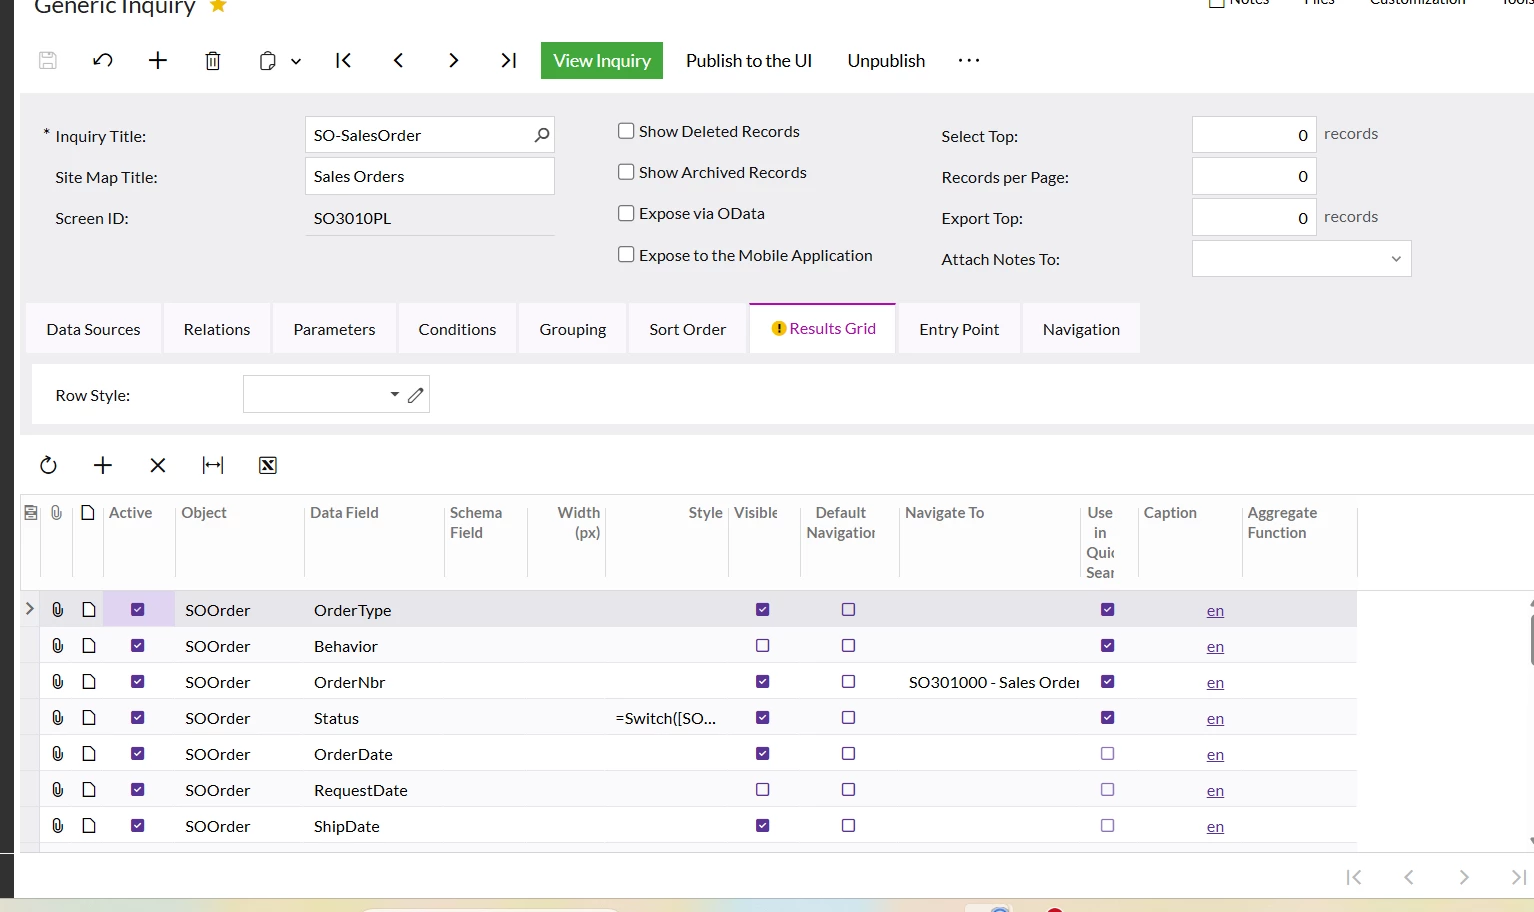1534x912 pixels.
Task: Check Use in Quick Search for OrderDate row
Action: click(x=1108, y=754)
